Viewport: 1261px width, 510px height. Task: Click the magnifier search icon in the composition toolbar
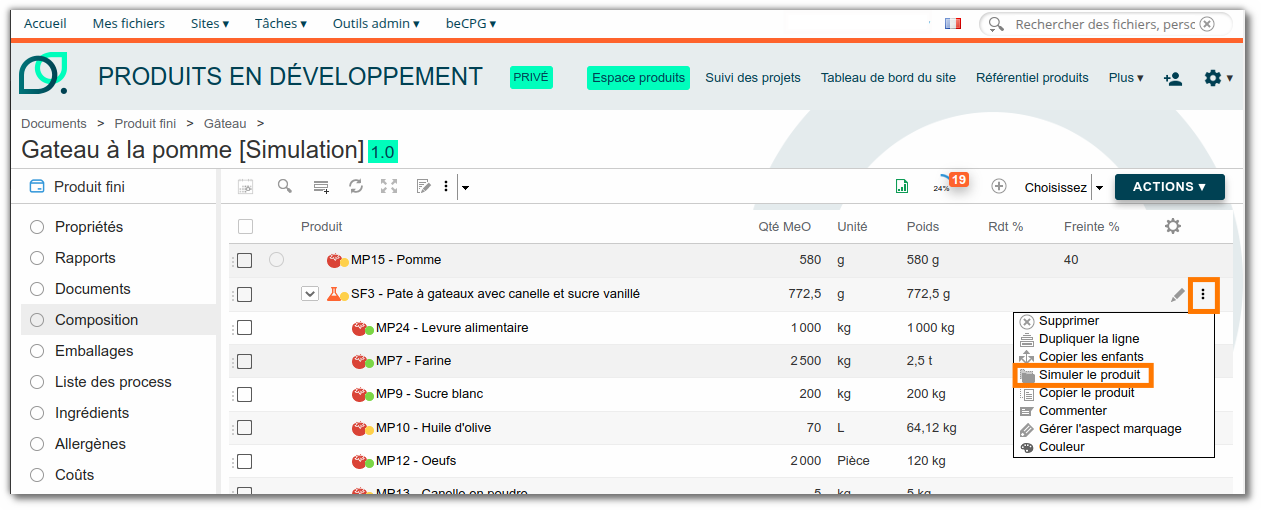(x=285, y=186)
